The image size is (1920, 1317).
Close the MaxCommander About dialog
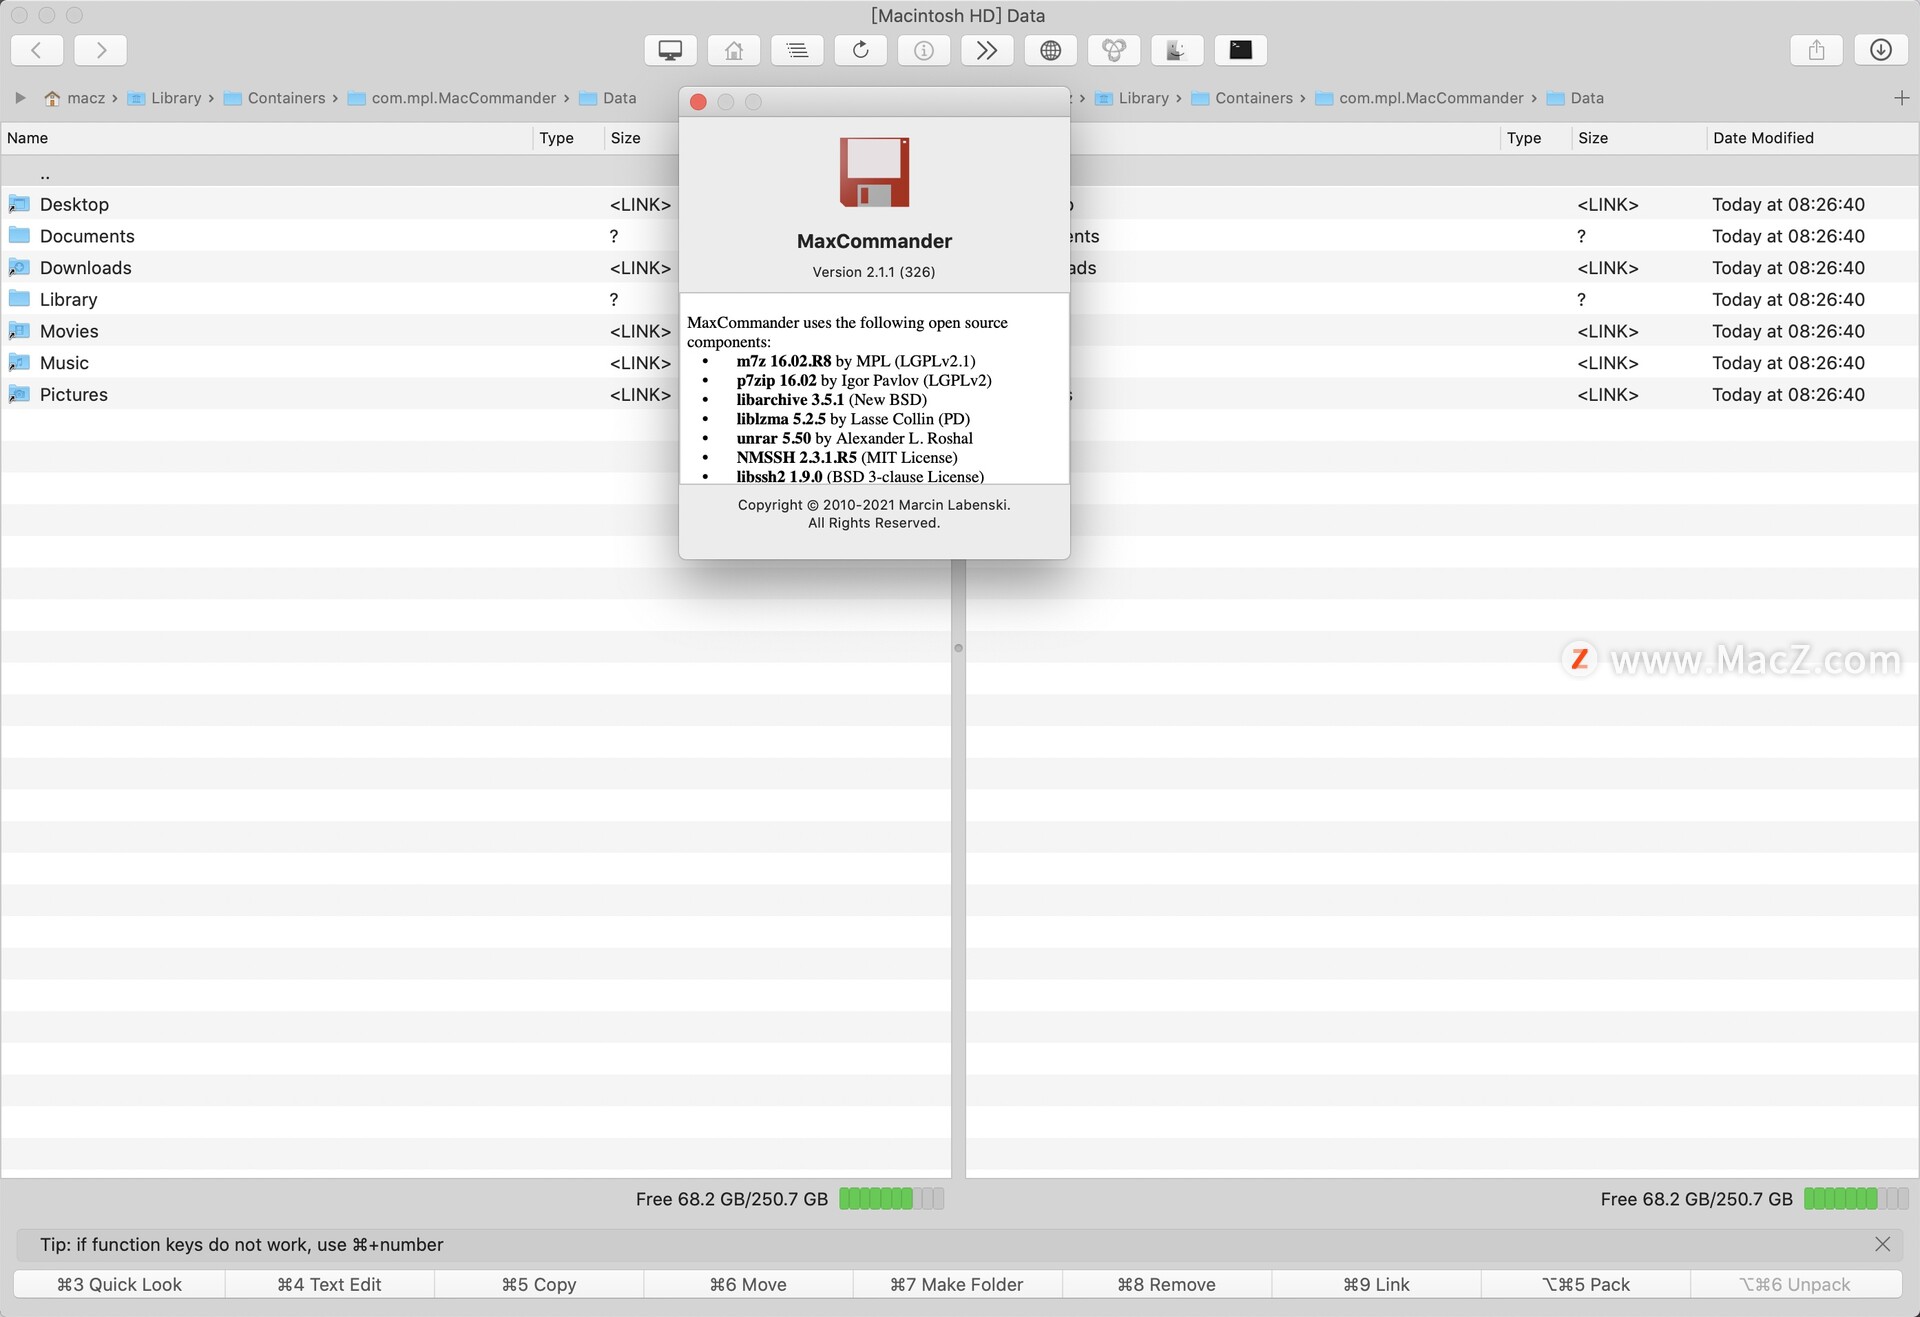[699, 102]
